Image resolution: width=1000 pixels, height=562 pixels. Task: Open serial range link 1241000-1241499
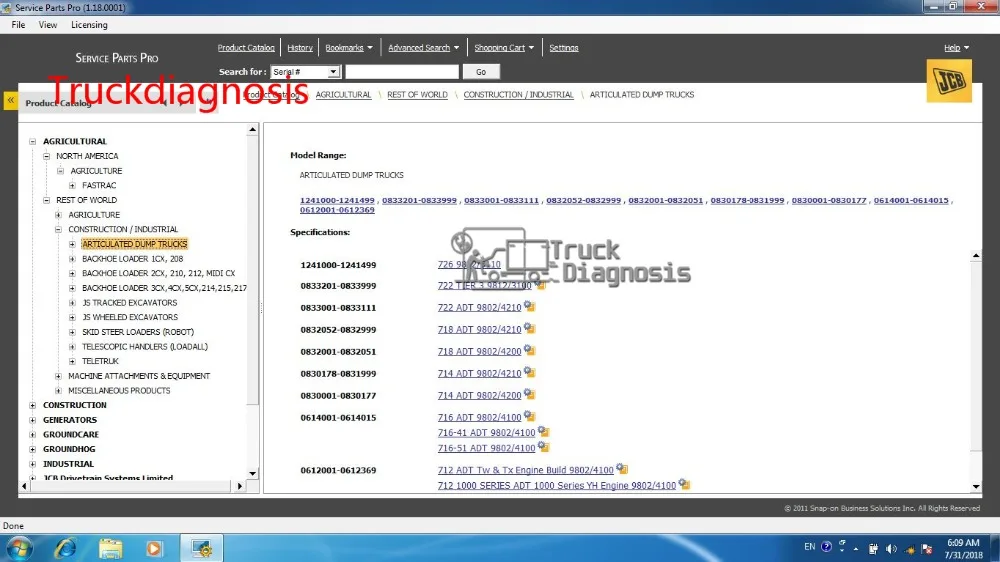coord(337,200)
